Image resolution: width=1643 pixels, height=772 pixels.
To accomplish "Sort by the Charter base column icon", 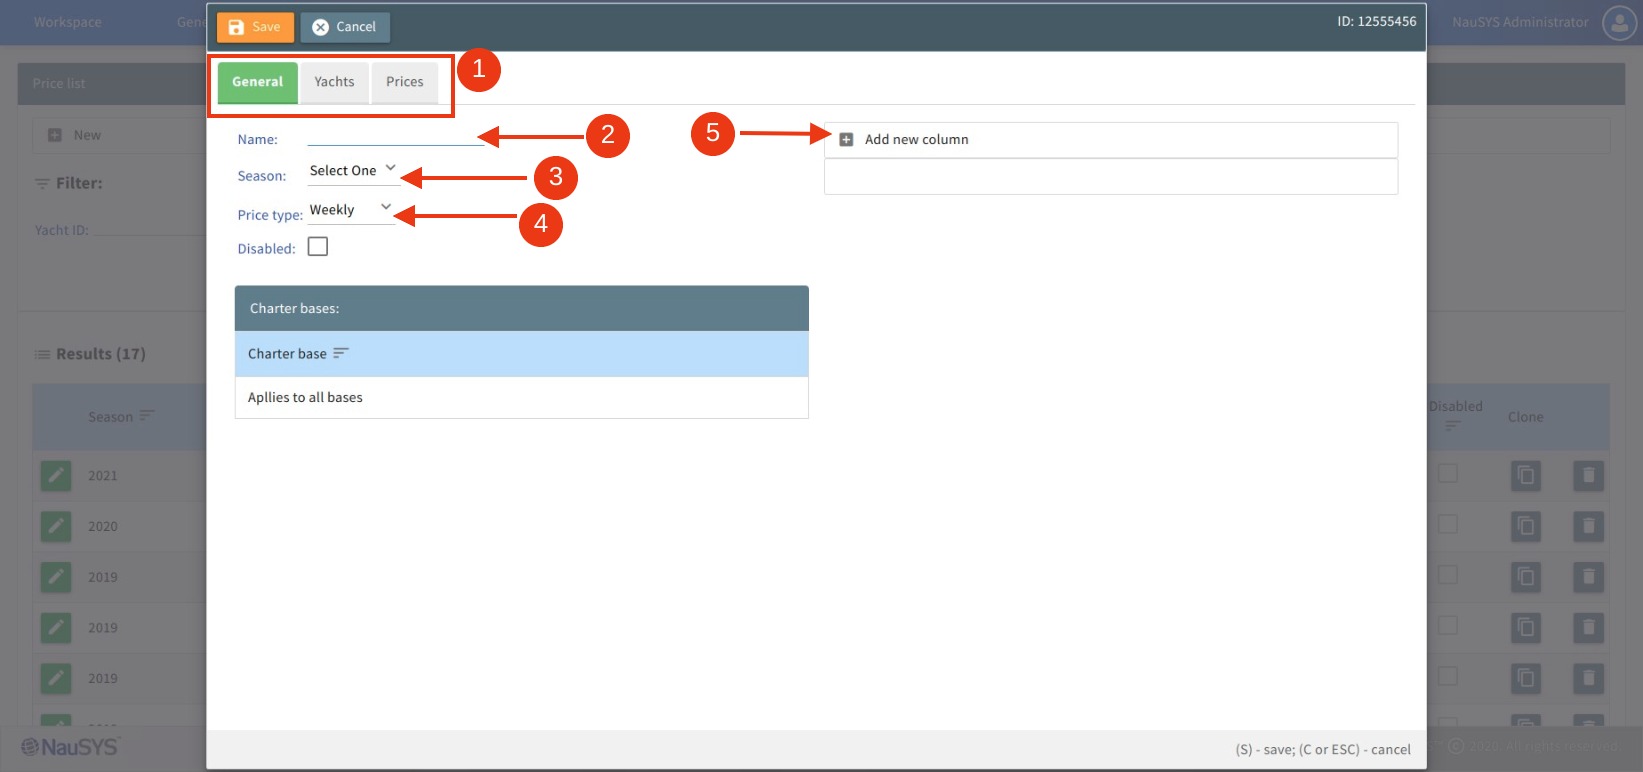I will [x=341, y=353].
